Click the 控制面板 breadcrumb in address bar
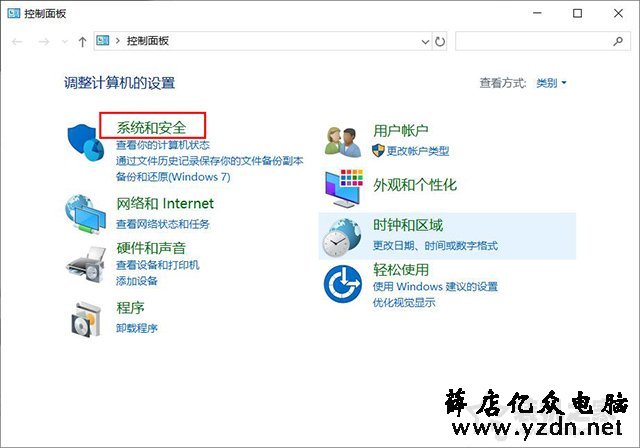This screenshot has width=640, height=448. click(148, 41)
